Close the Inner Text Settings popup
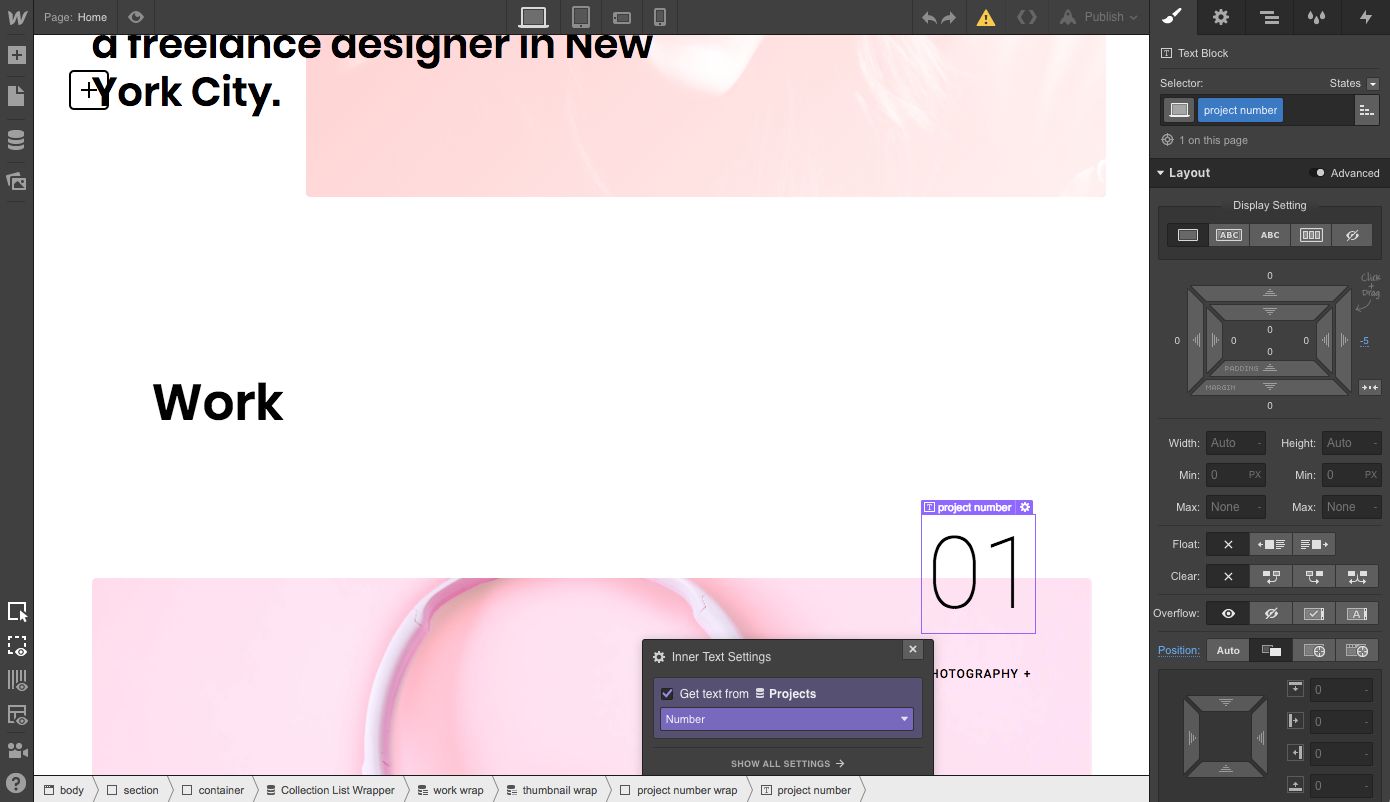Viewport: 1390px width, 802px height. coord(912,649)
